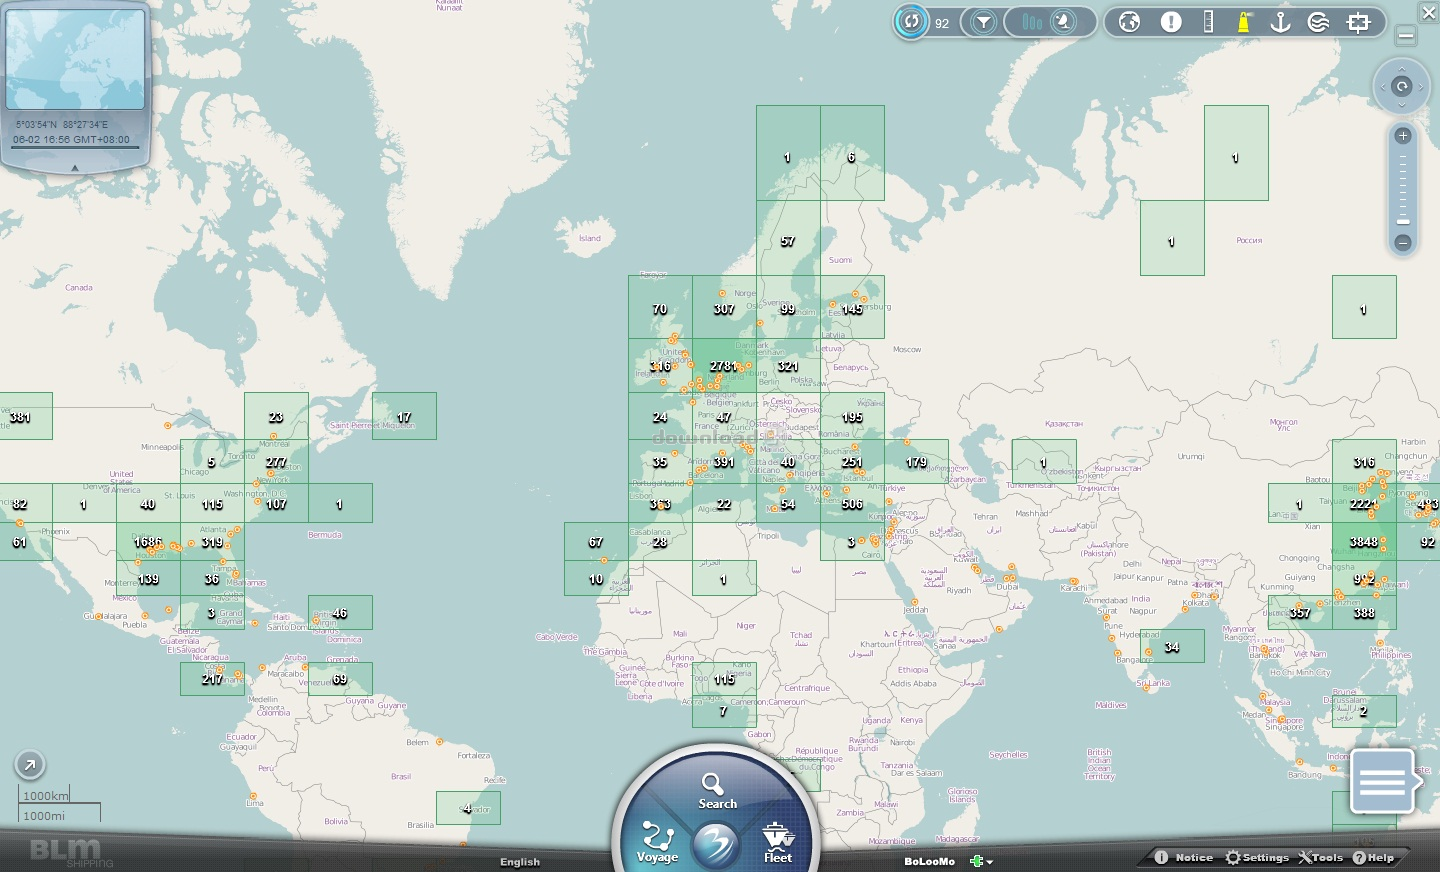Open the exclamation alert icon
The image size is (1440, 872).
[x=1171, y=22]
